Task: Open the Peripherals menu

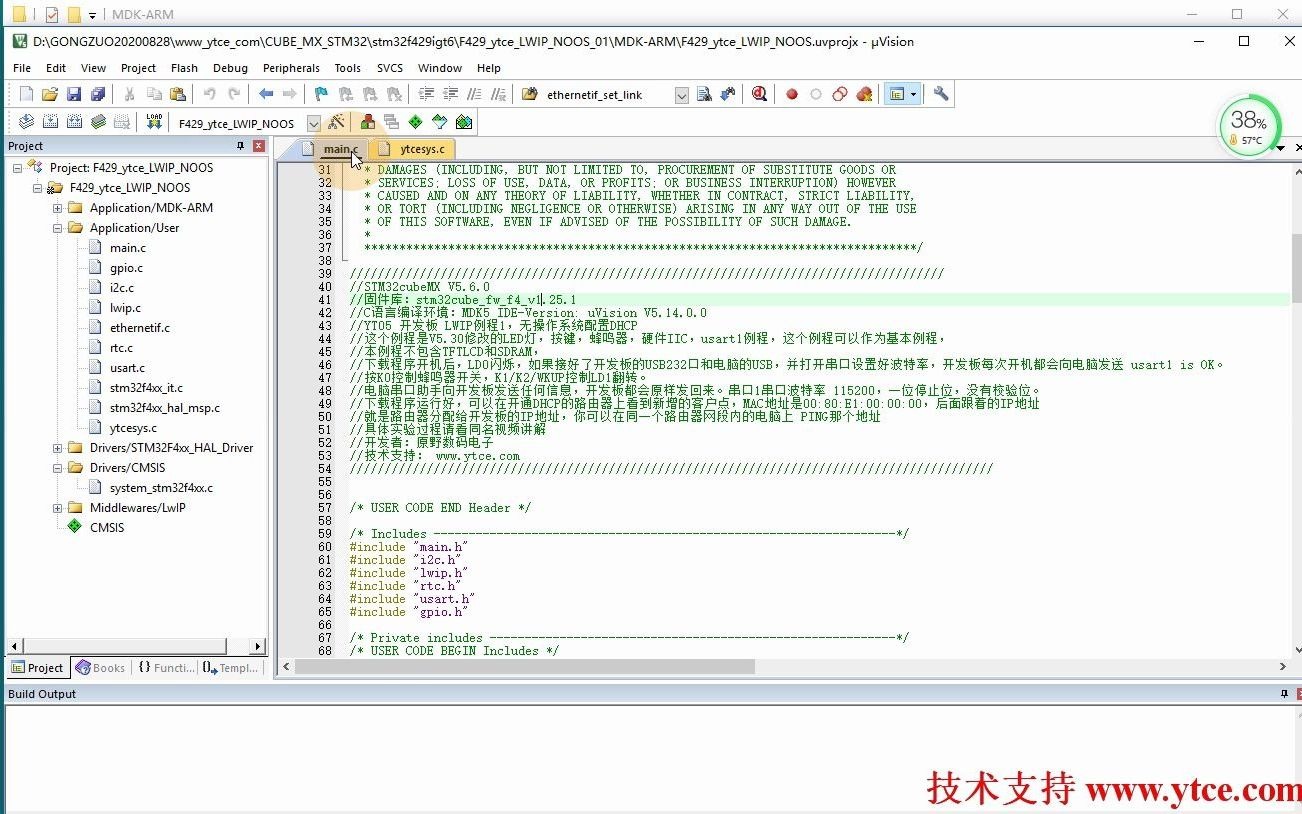Action: tap(290, 68)
